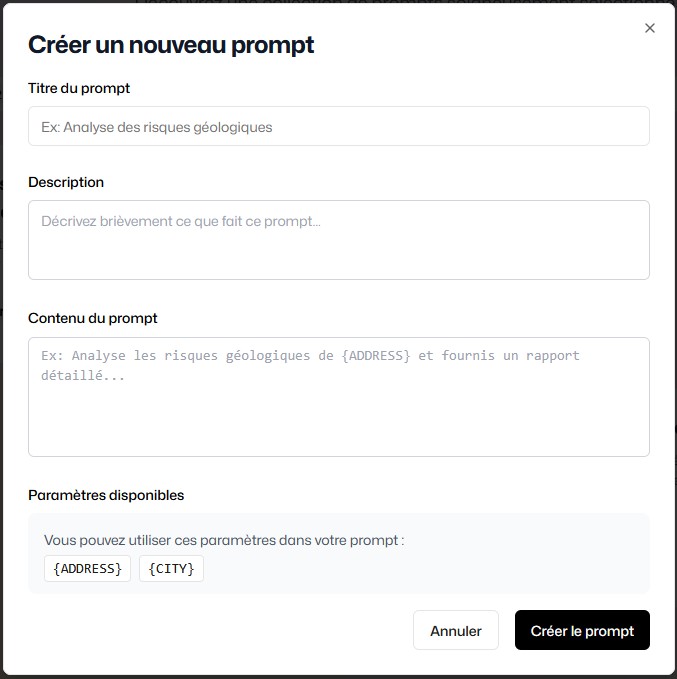This screenshot has height=679, width=677.
Task: Submit with the Créer le prompt button
Action: [582, 631]
